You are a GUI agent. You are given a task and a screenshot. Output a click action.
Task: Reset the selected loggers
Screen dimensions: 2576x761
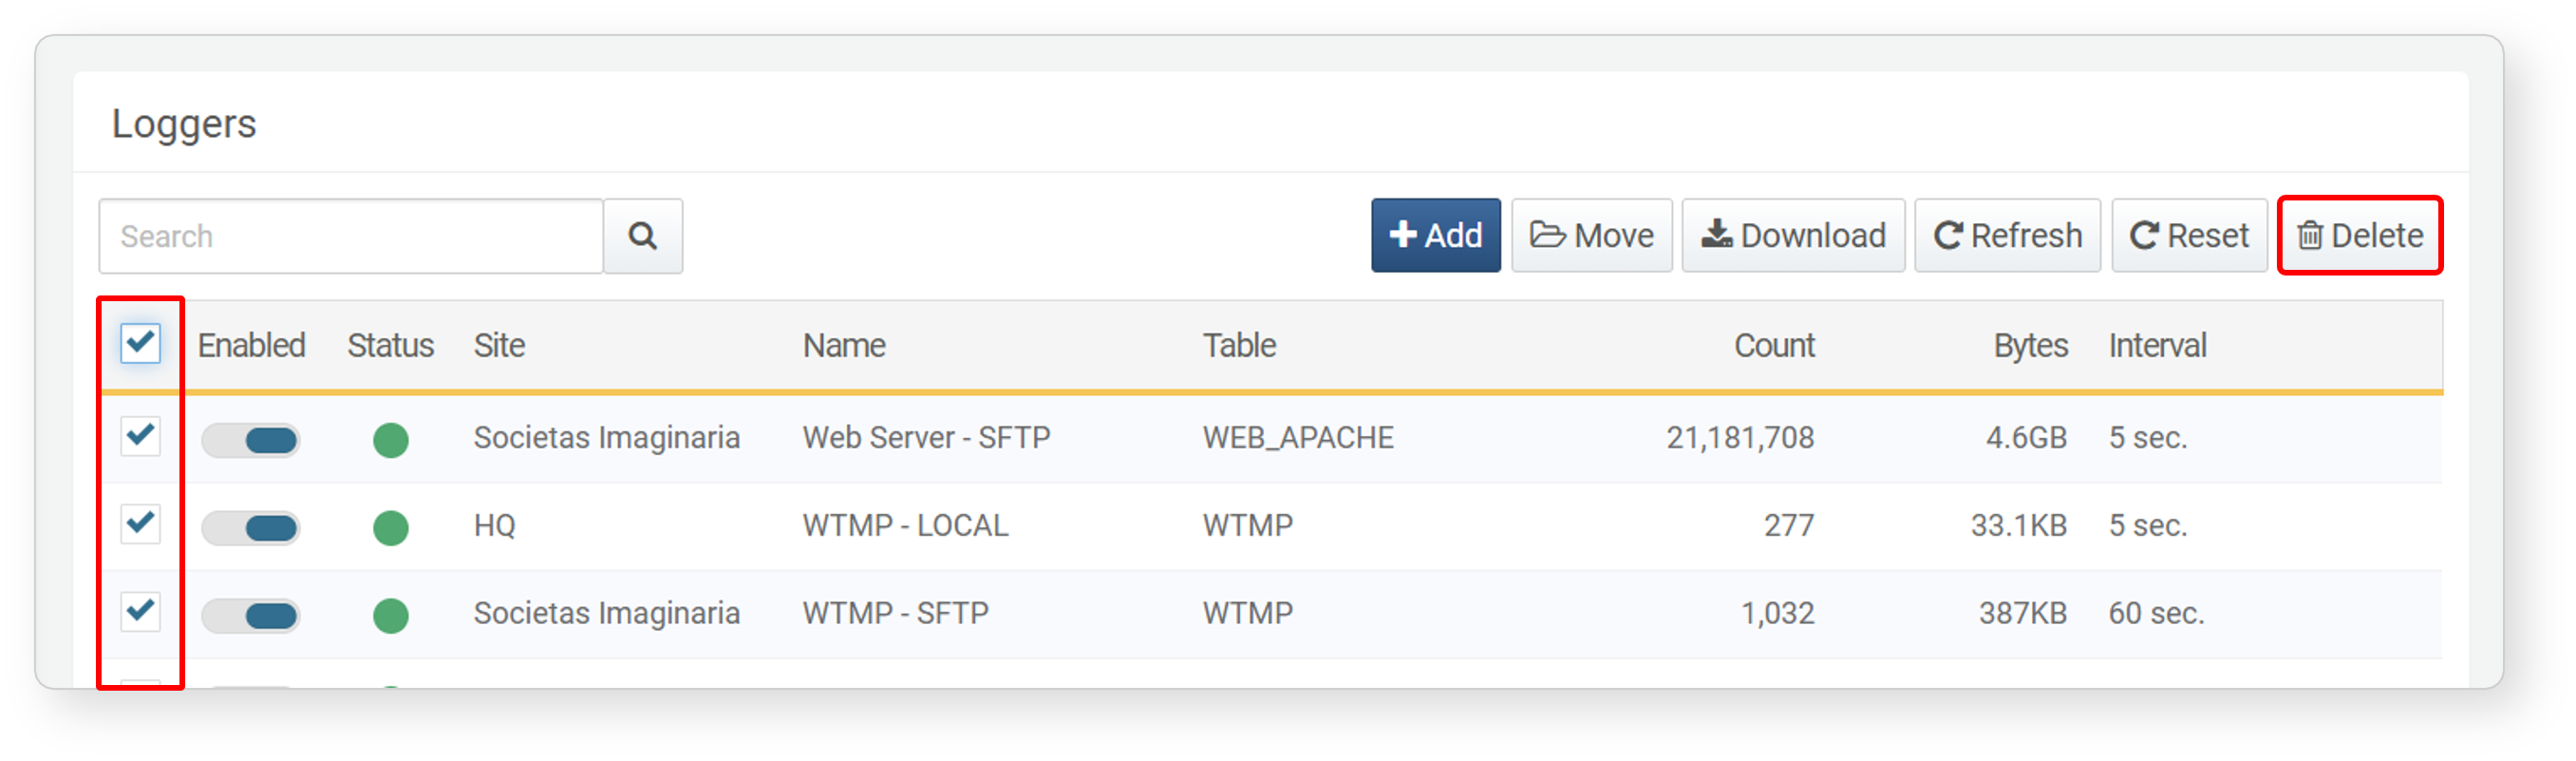pyautogui.click(x=2189, y=236)
